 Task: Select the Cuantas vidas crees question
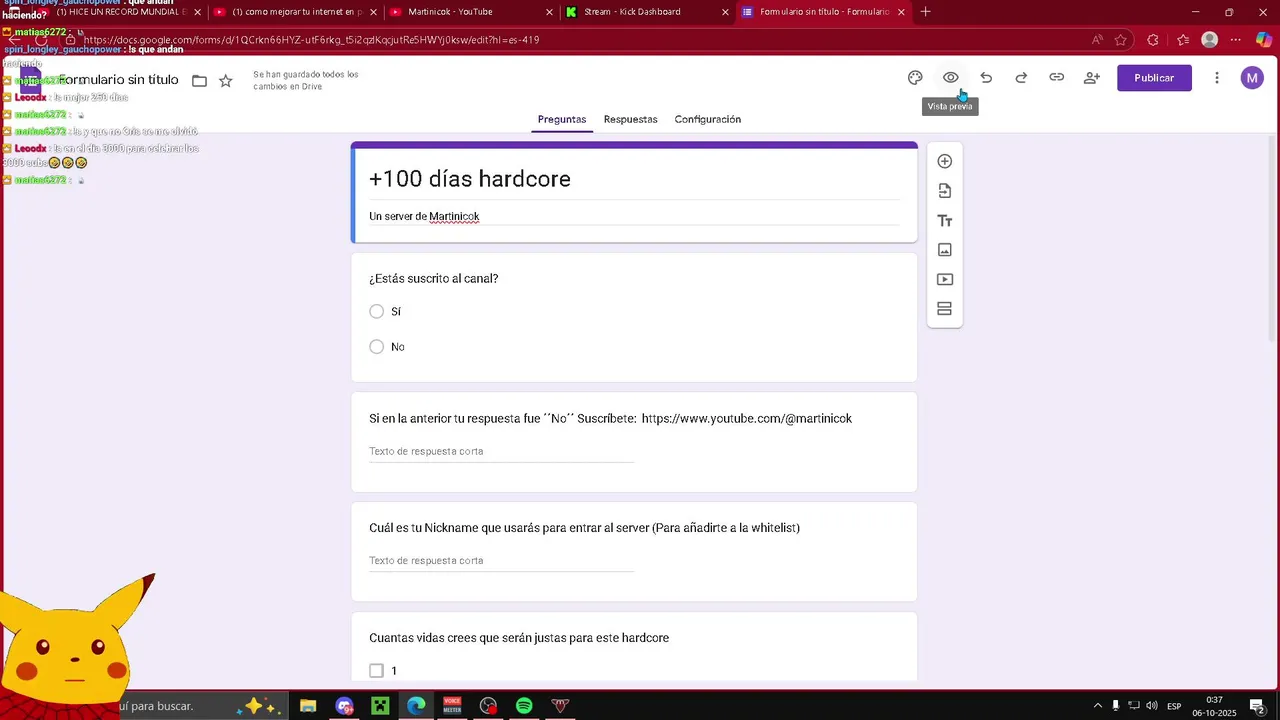[x=519, y=638]
